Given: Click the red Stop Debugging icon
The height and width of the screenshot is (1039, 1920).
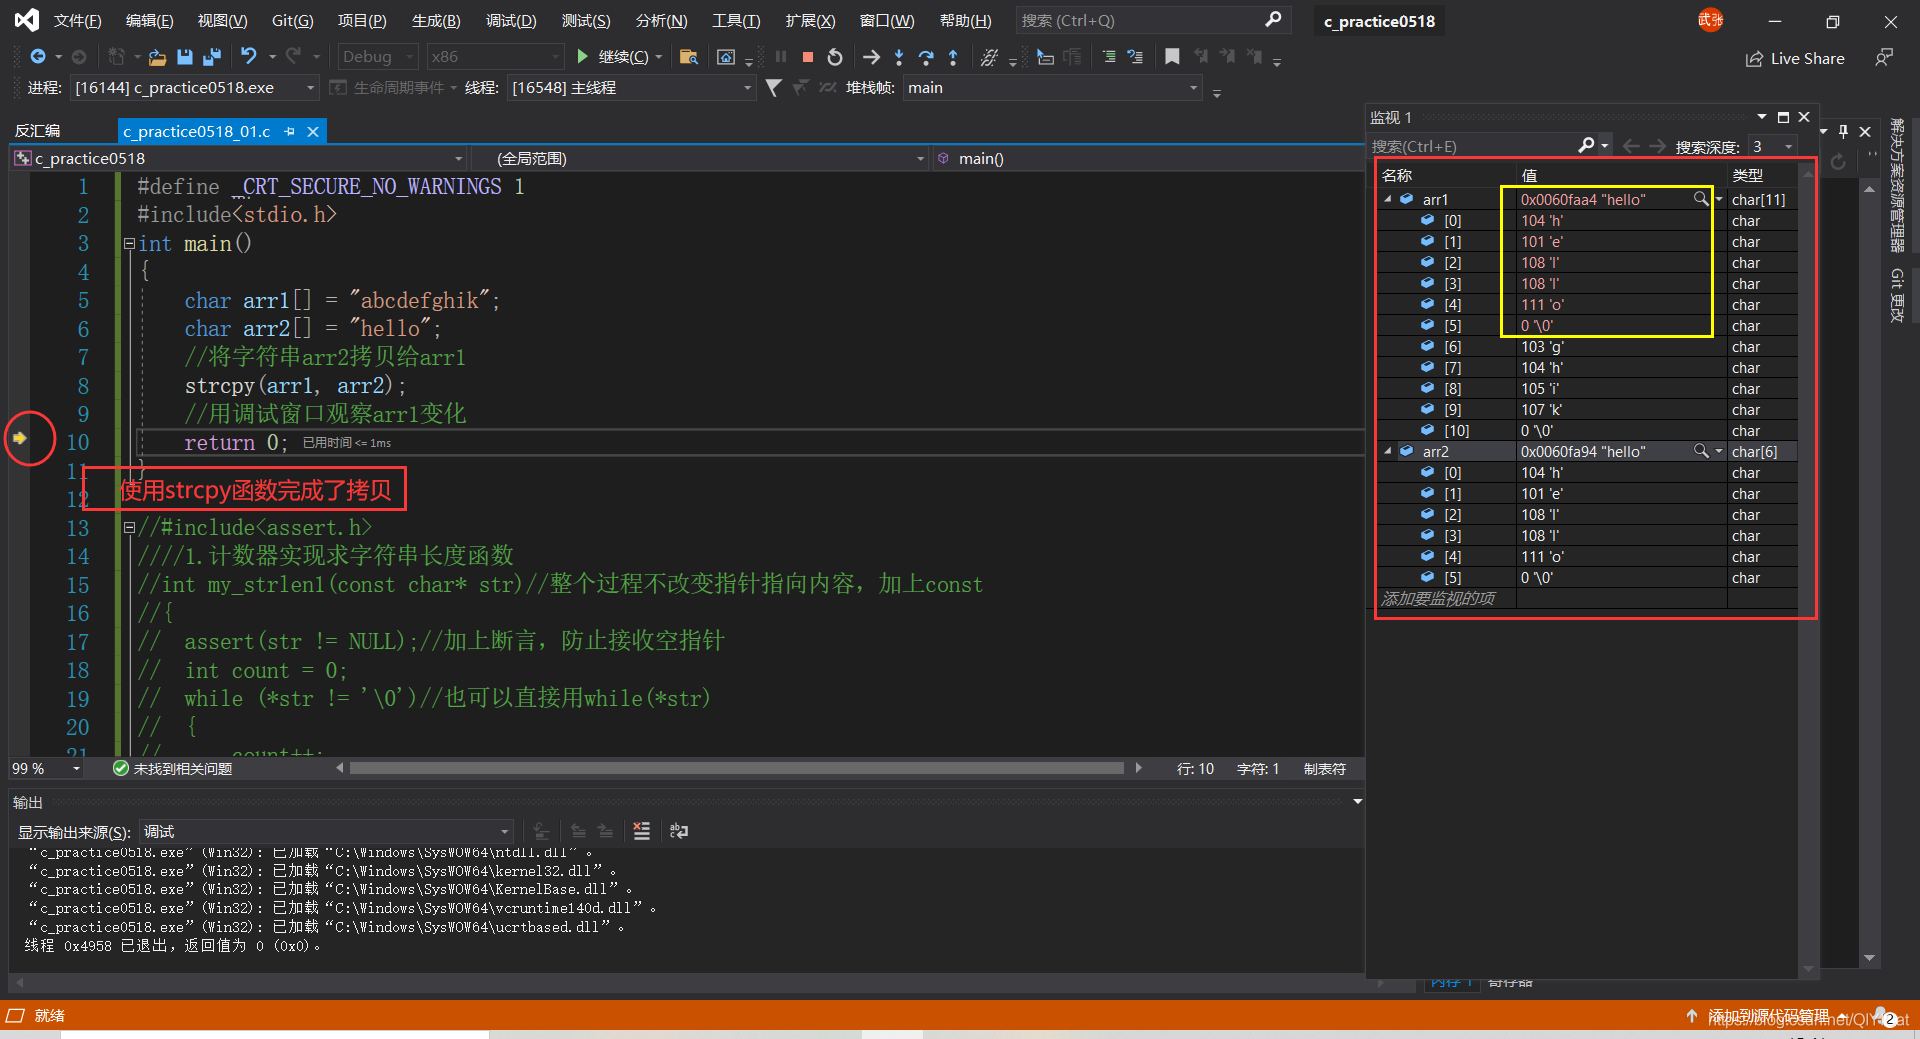Looking at the screenshot, I should click(808, 57).
